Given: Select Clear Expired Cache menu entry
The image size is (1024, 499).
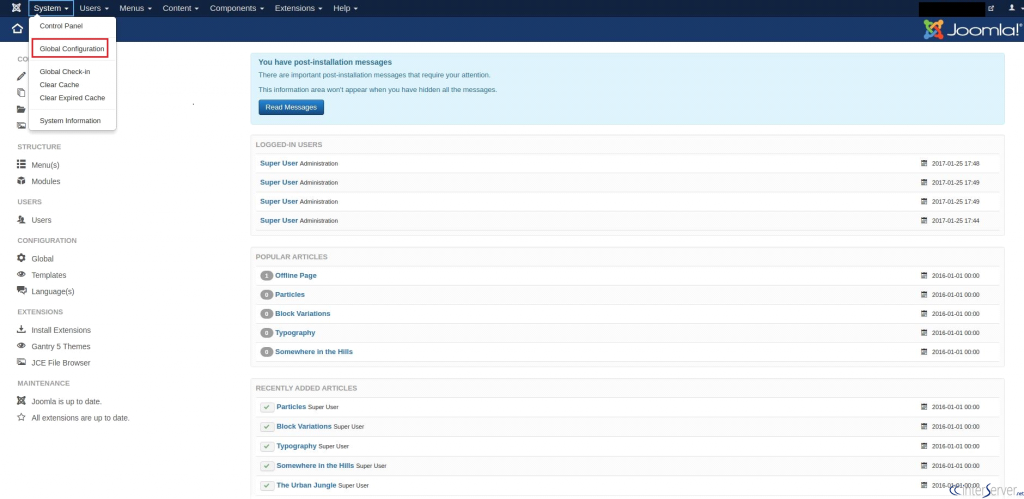Looking at the screenshot, I should [x=72, y=98].
